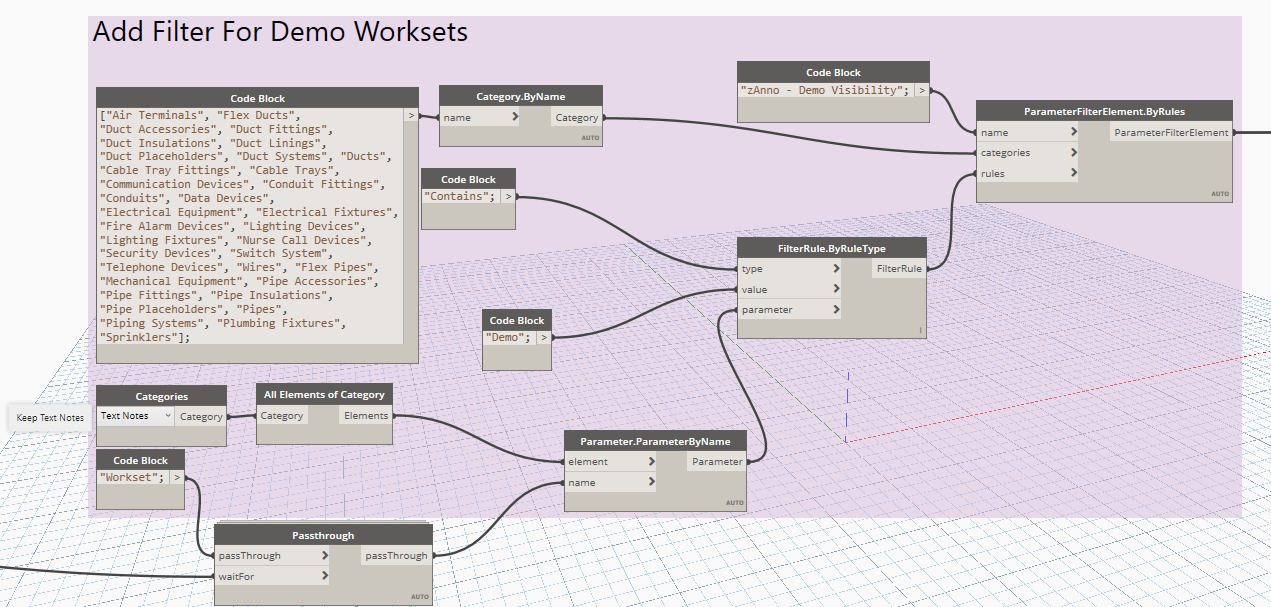Click the AUTO lacing label on Passthrough node
Image resolution: width=1271 pixels, height=607 pixels.
(420, 597)
